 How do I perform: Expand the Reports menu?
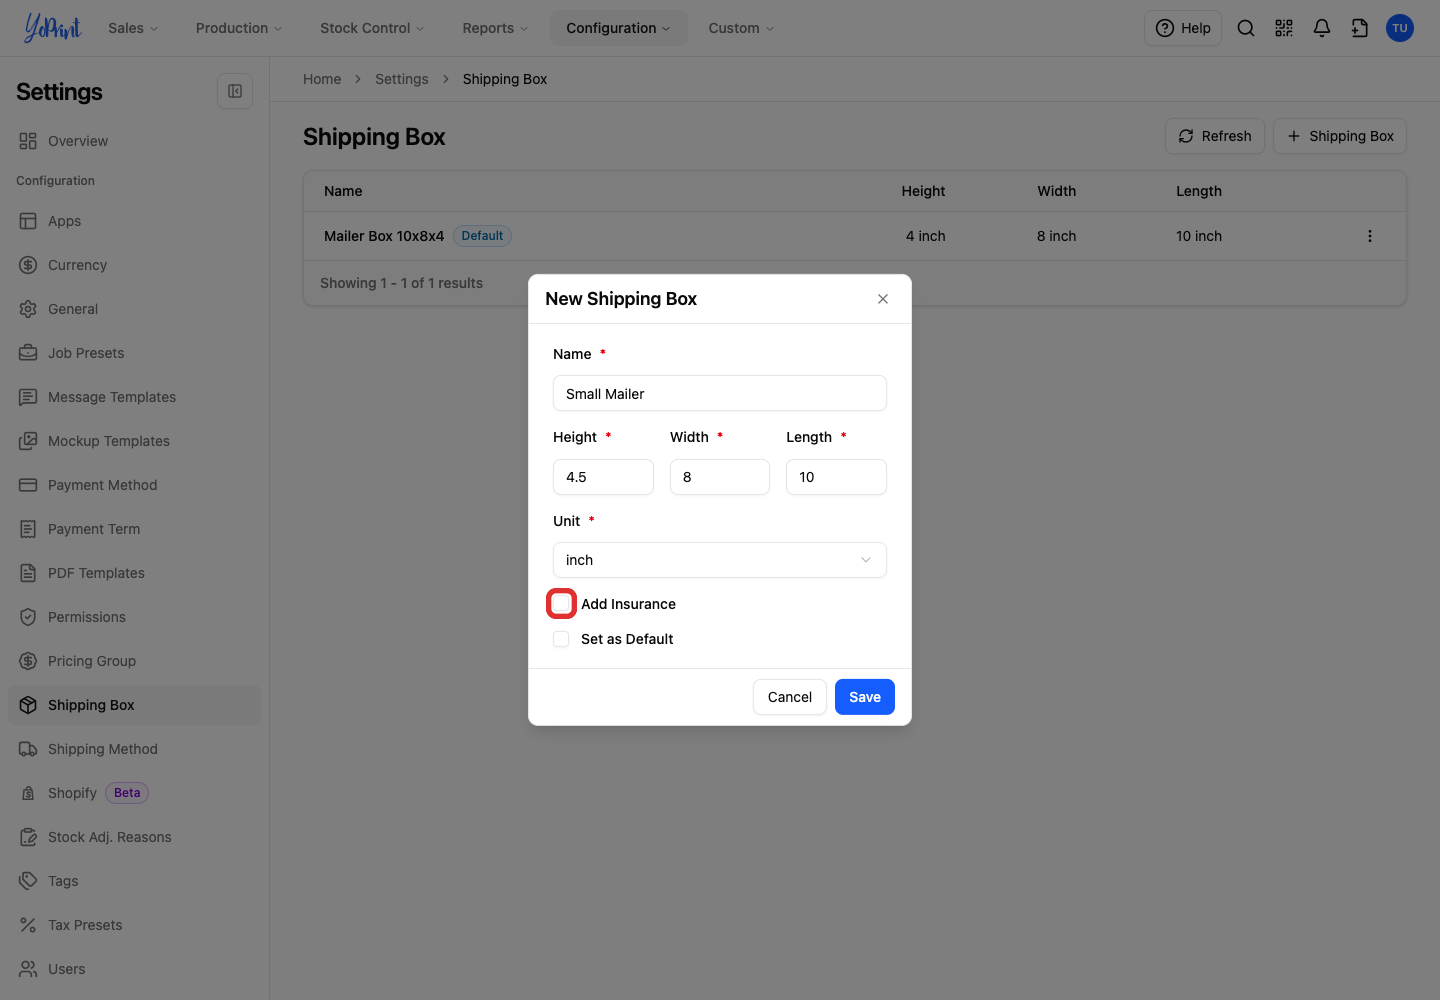[495, 28]
